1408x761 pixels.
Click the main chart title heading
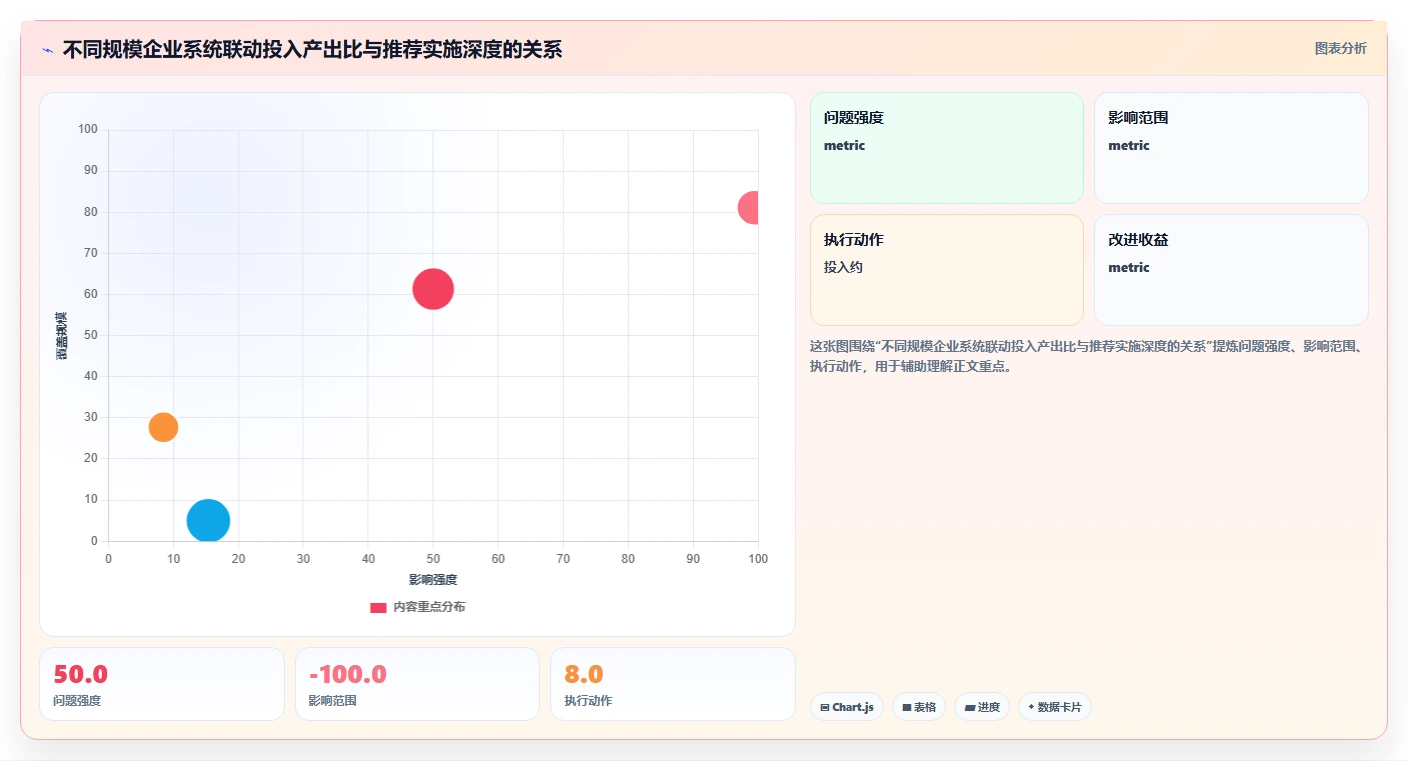click(312, 50)
